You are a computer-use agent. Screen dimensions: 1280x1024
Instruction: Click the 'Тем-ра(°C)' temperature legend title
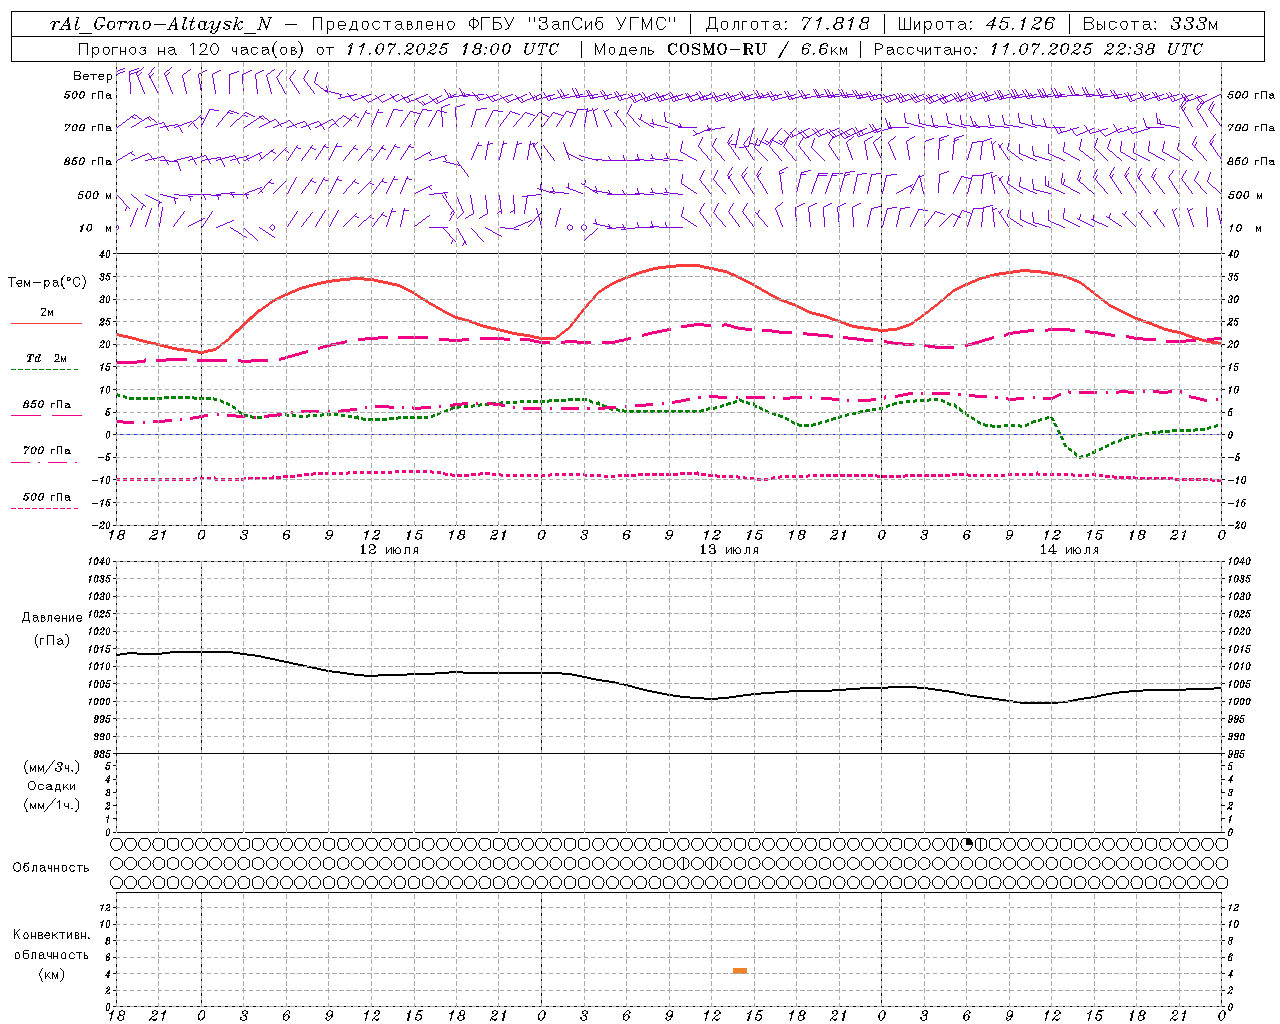point(47,283)
